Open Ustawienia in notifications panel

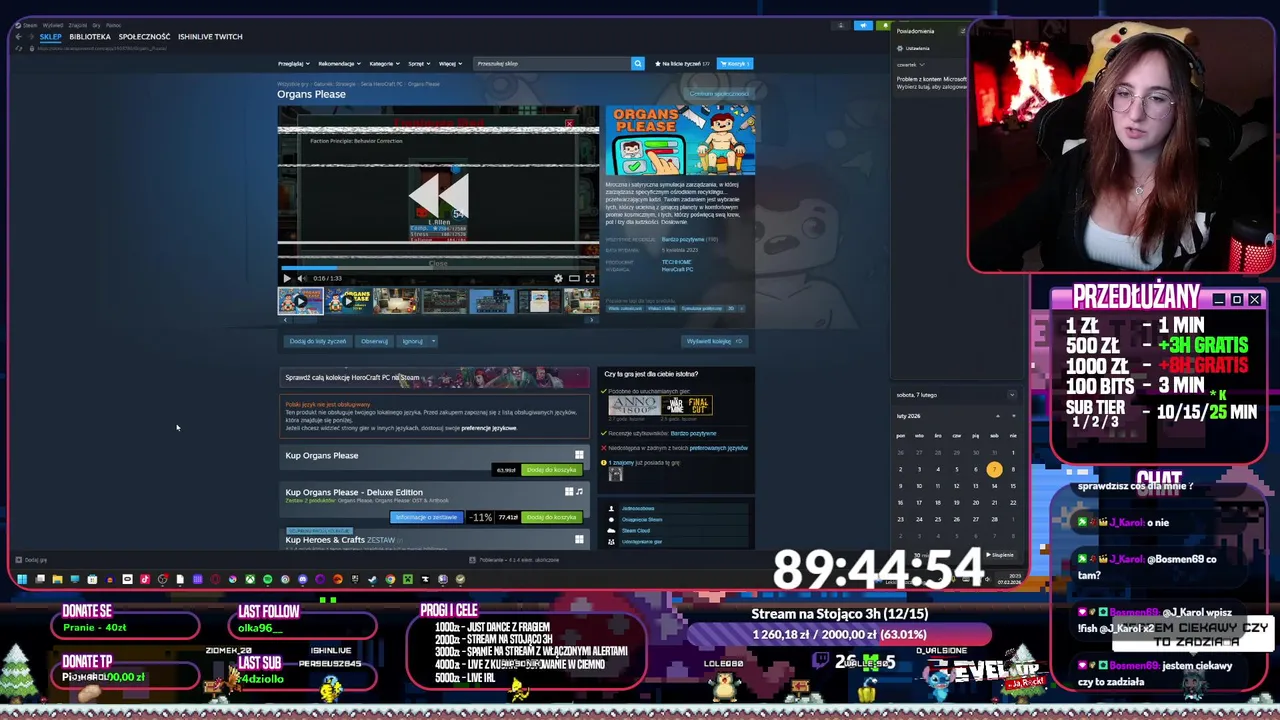tap(913, 48)
